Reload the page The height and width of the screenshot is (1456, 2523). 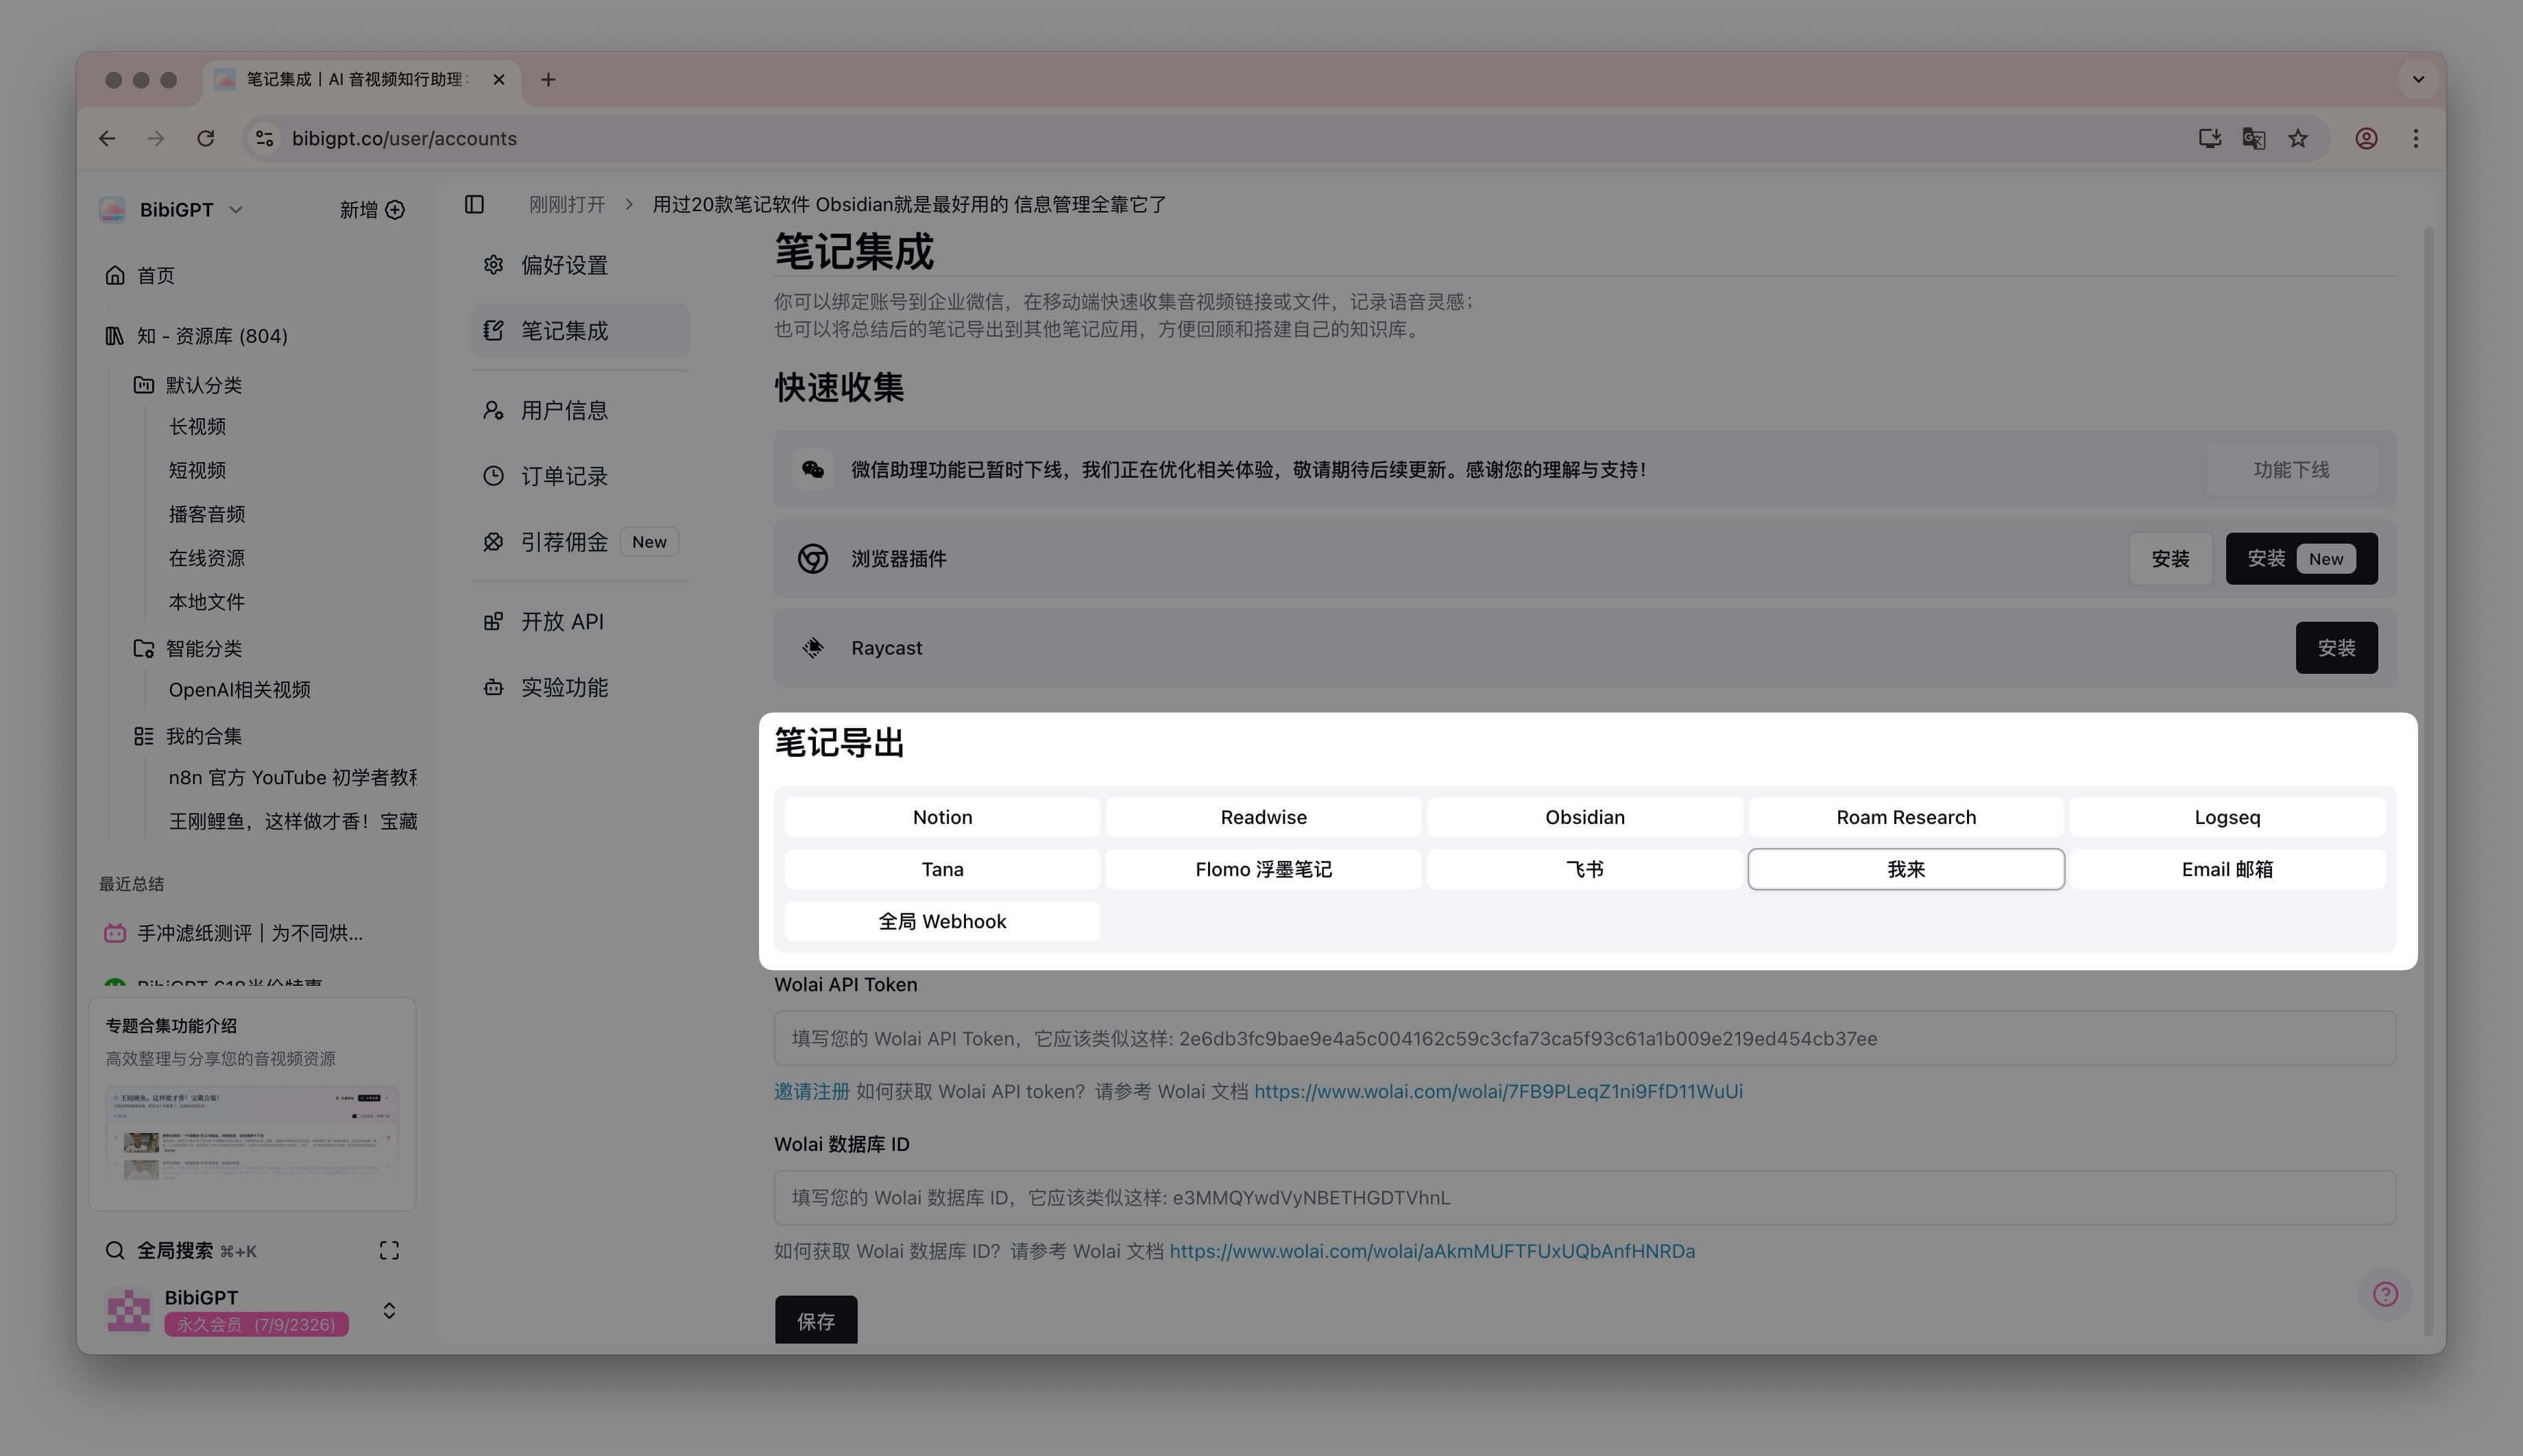tap(206, 139)
